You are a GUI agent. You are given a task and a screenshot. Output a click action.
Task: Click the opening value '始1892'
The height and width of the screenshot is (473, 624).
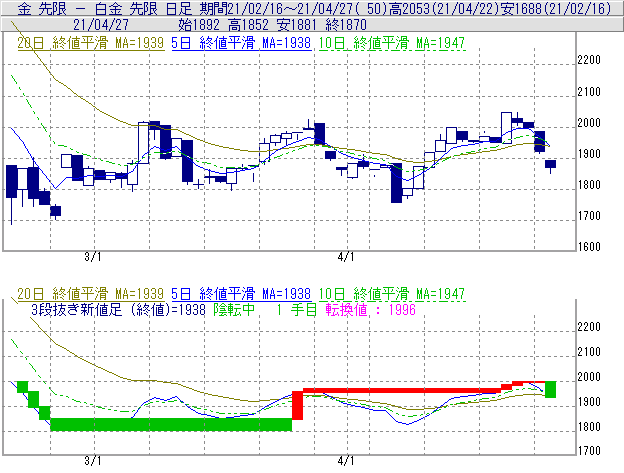pyautogui.click(x=199, y=25)
